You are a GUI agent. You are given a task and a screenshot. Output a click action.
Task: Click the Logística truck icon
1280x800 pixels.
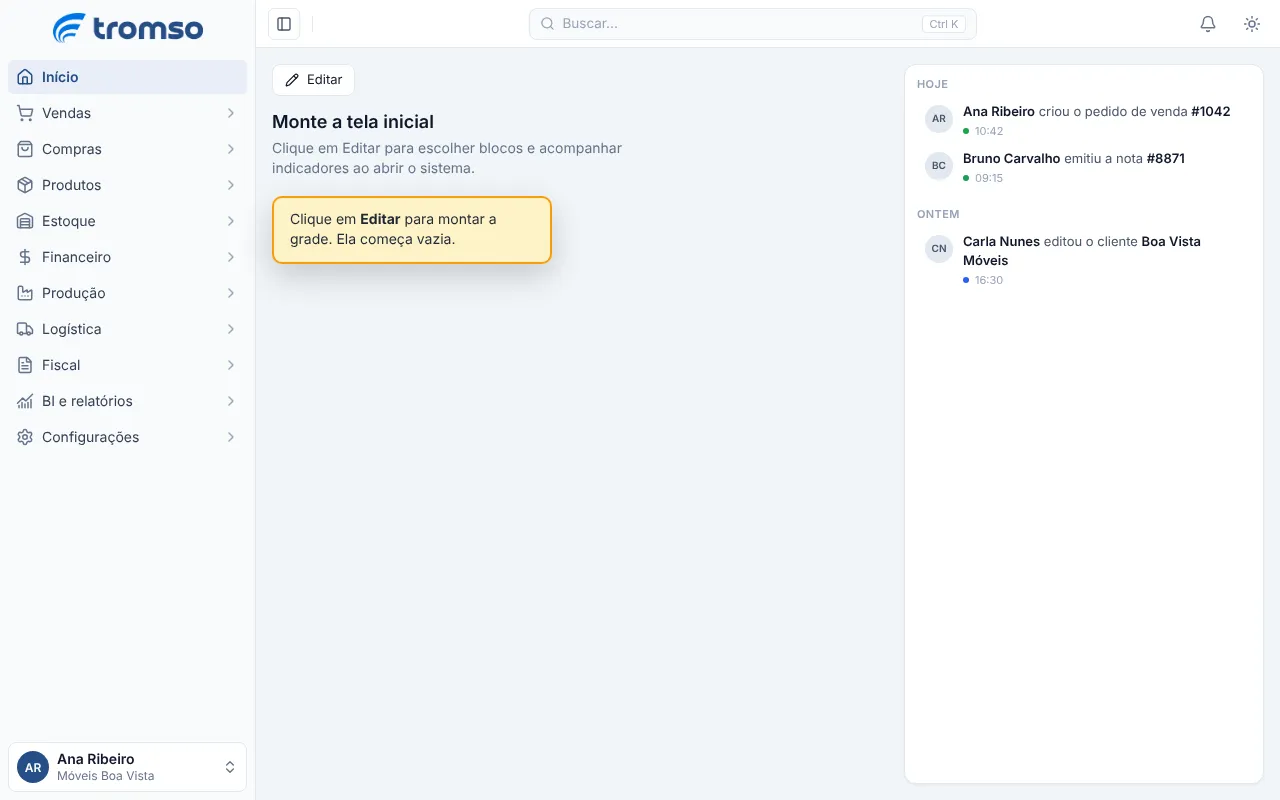tap(25, 329)
